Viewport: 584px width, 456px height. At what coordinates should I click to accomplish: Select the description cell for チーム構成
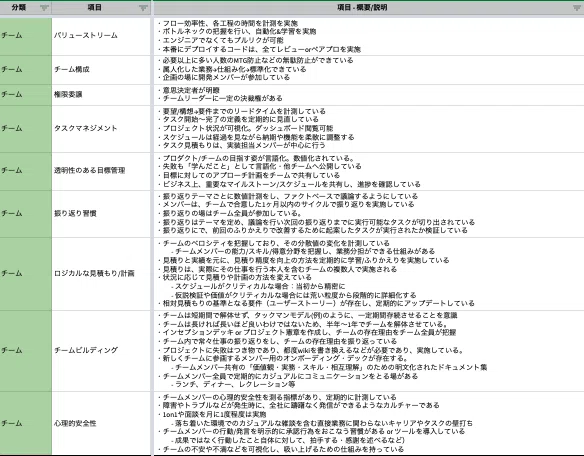click(369, 70)
